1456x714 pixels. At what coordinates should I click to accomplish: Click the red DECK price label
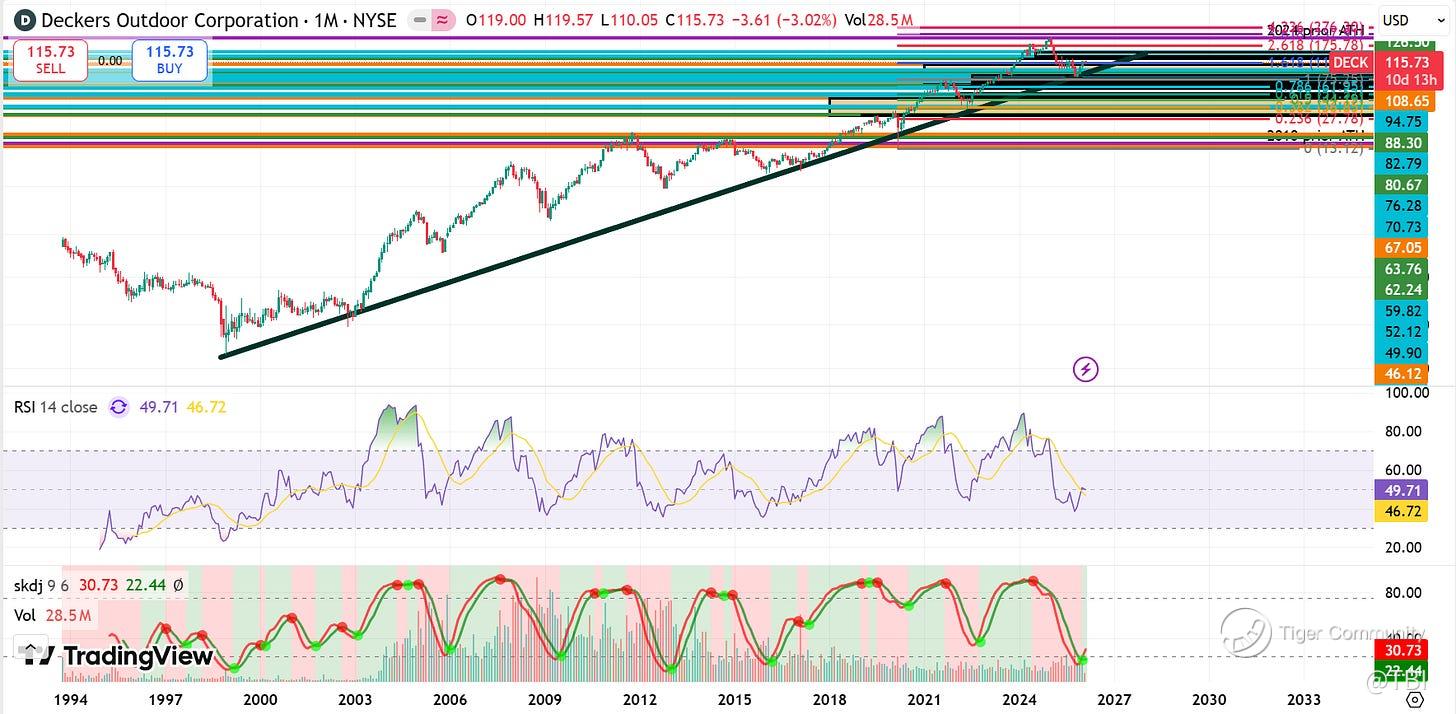[1350, 62]
